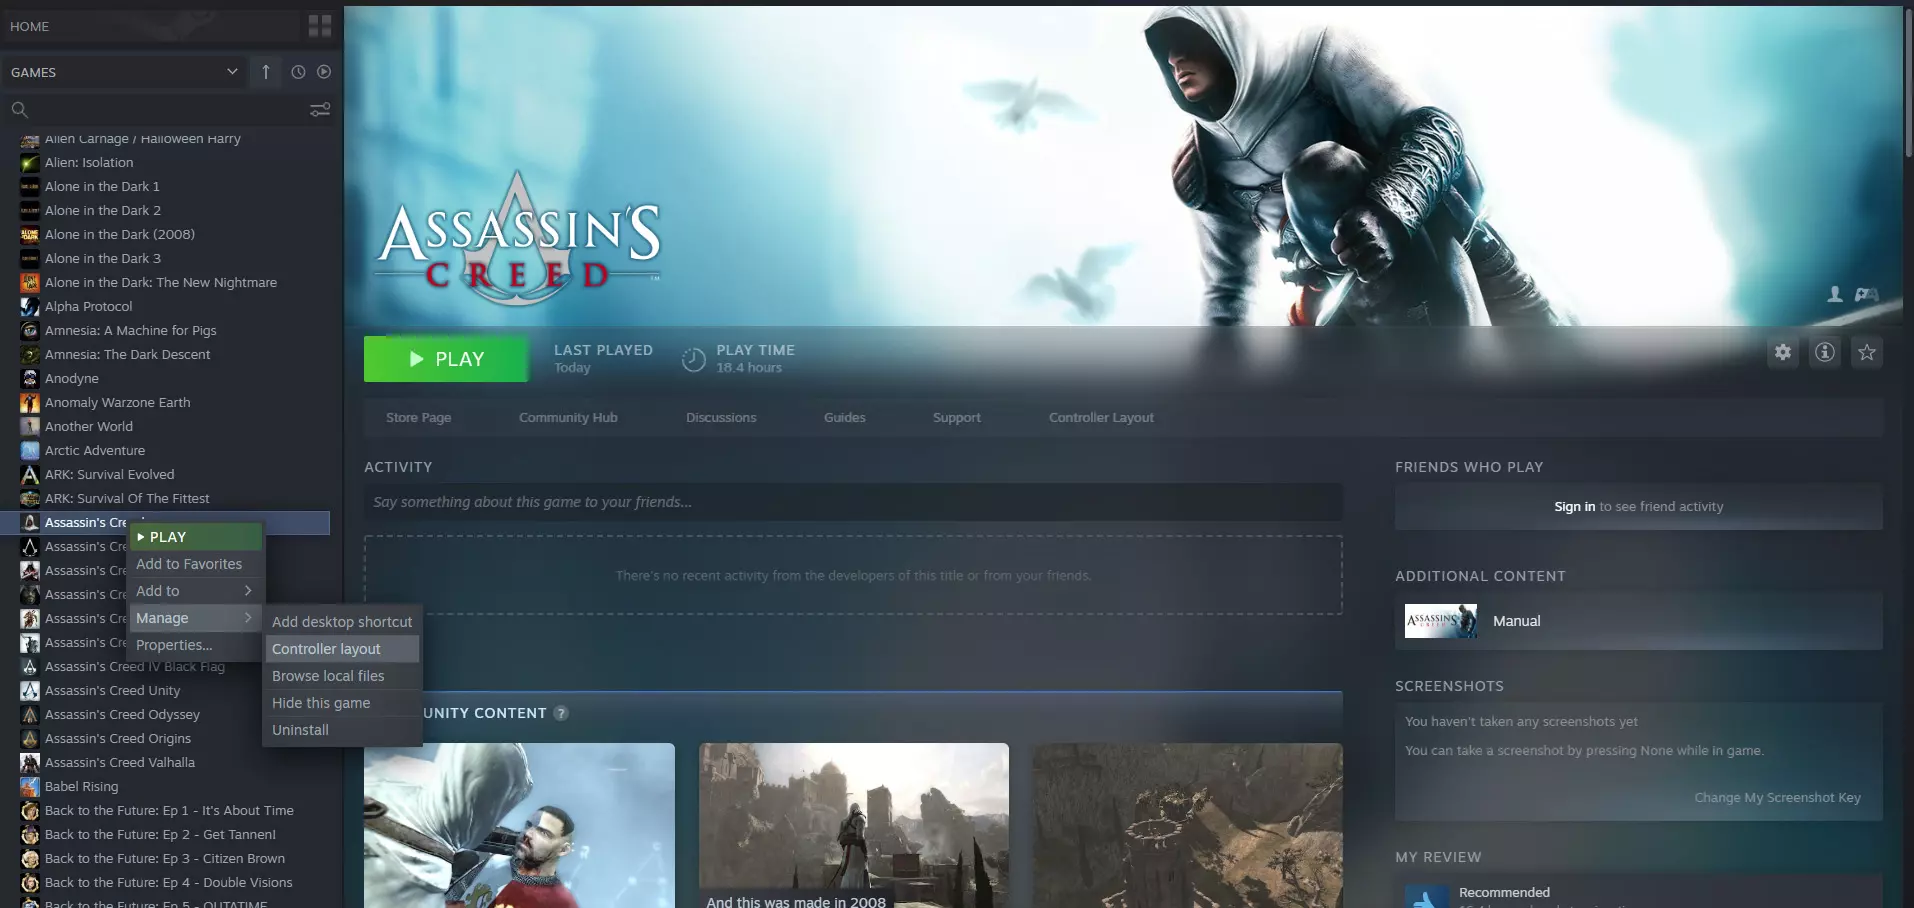Open the Community Hub tab
Viewport: 1914px width, 908px height.
[x=568, y=417]
